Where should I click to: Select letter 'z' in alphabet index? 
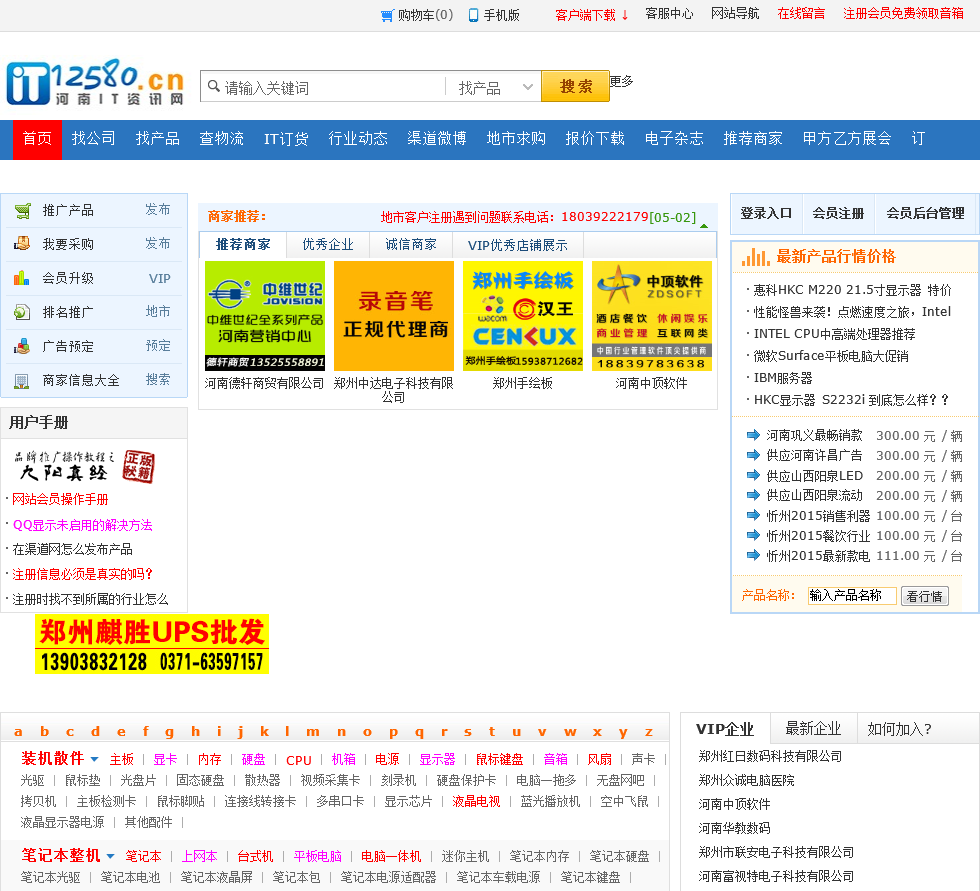[649, 732]
